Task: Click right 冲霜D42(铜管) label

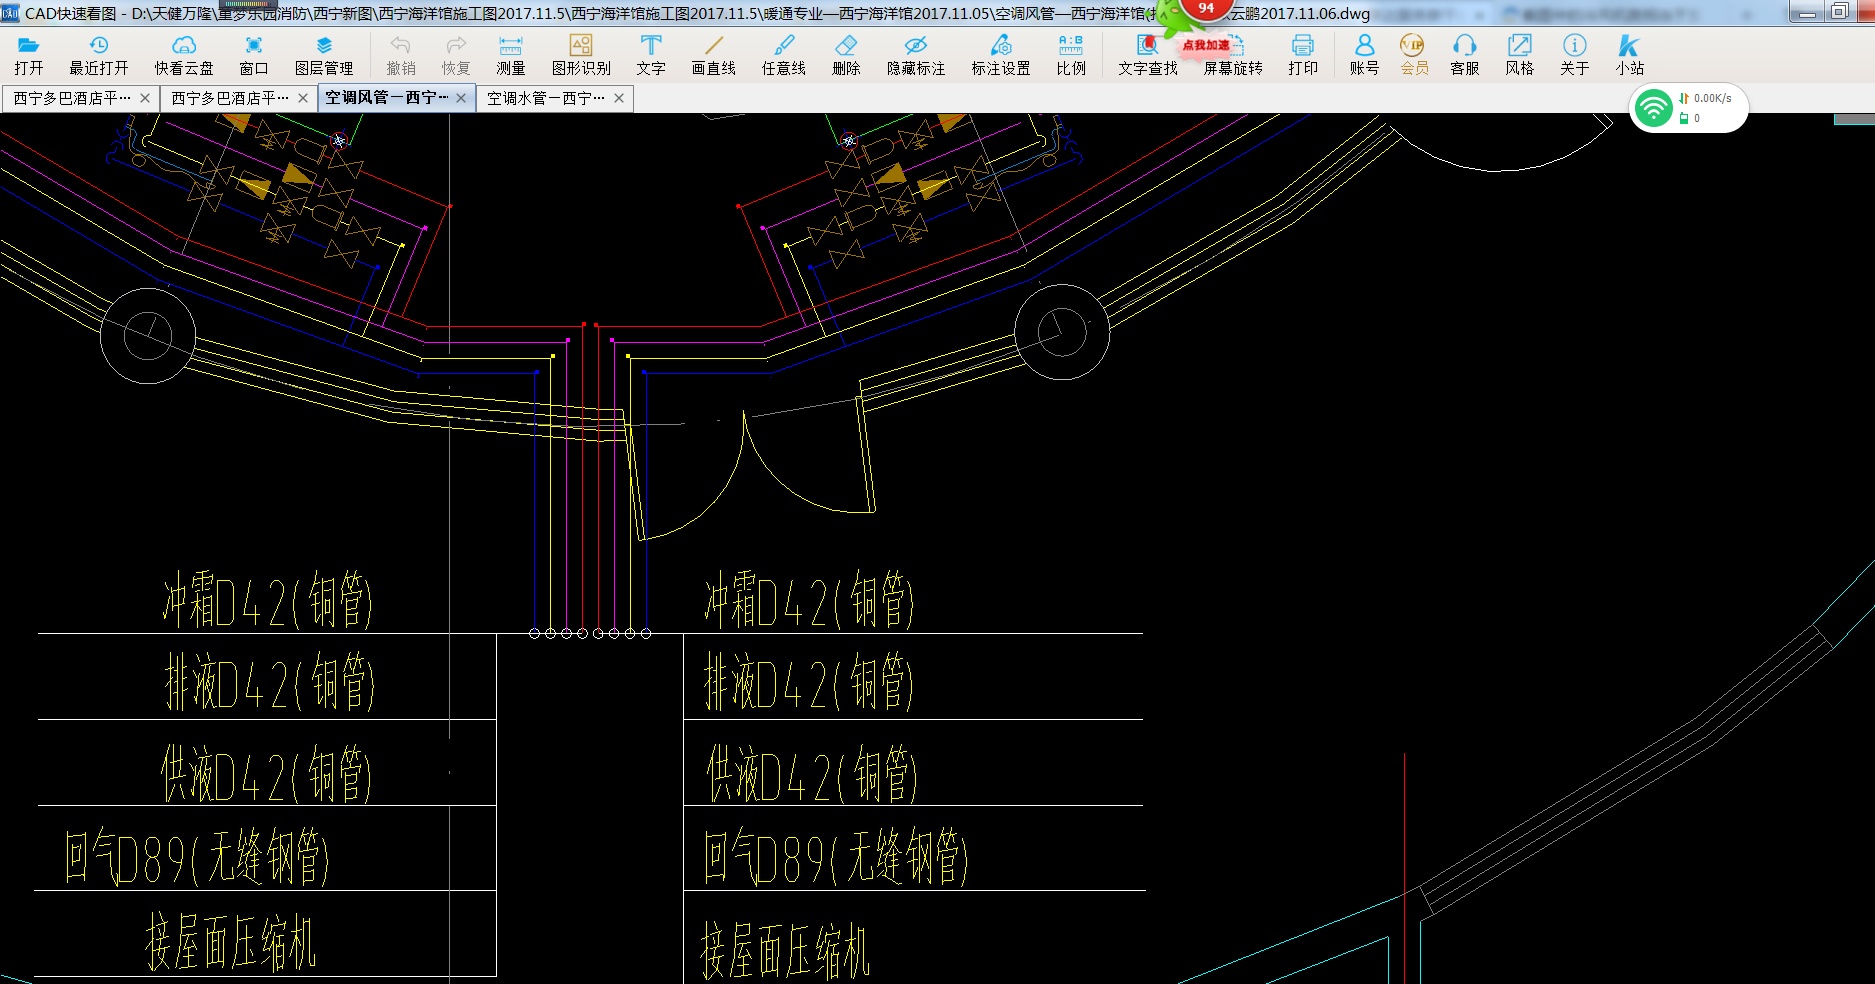Action: [x=809, y=600]
